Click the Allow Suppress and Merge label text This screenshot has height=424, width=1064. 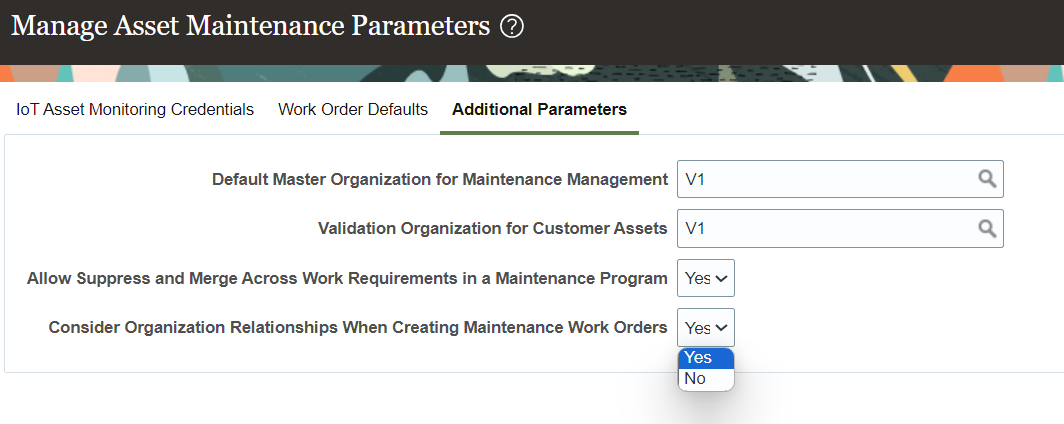point(347,278)
